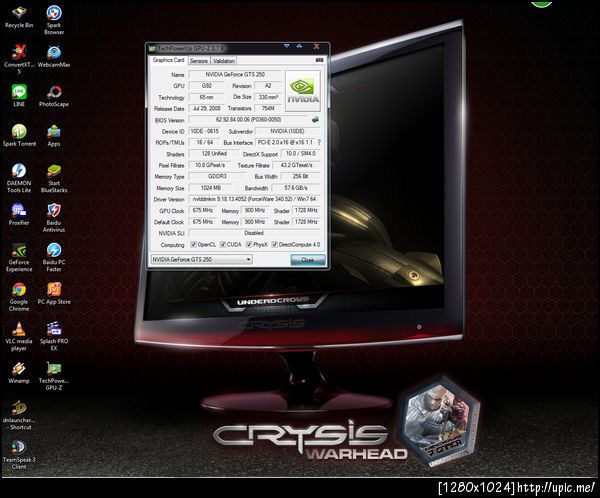Click the bus interface question mark icon

click(x=319, y=142)
